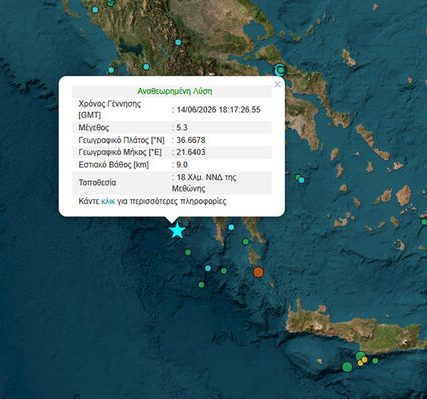
Task: Click the 'Εστιακό Βάθος [km]' label
Action: point(114,165)
